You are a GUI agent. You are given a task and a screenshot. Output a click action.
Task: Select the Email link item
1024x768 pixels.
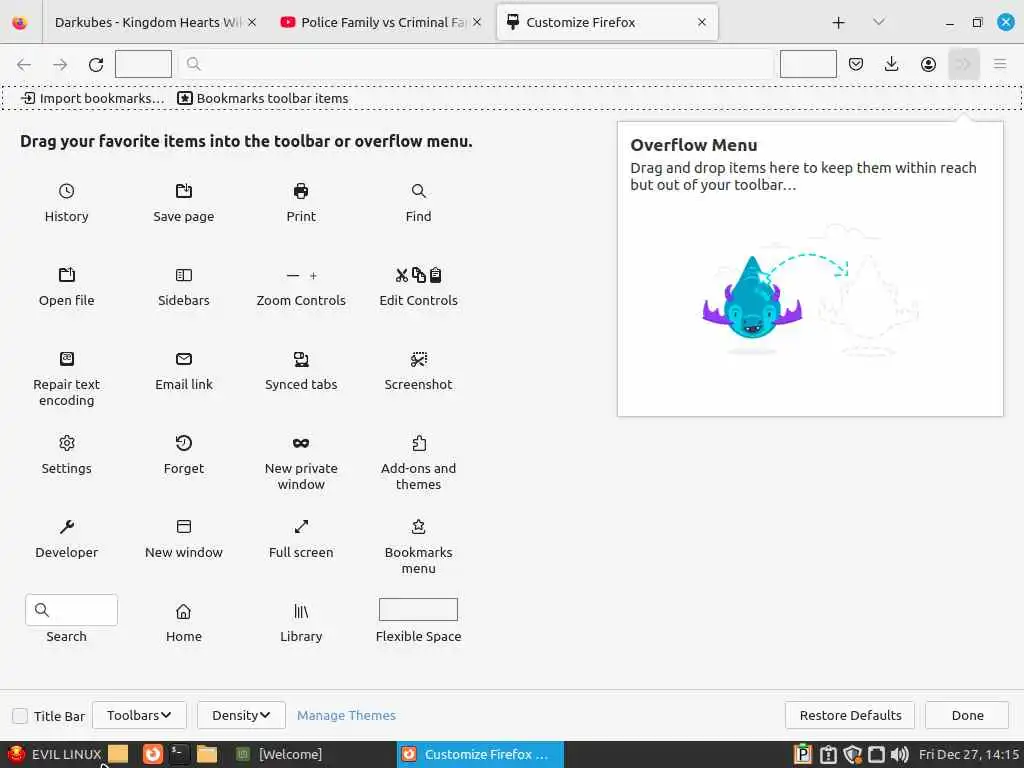[x=184, y=372]
